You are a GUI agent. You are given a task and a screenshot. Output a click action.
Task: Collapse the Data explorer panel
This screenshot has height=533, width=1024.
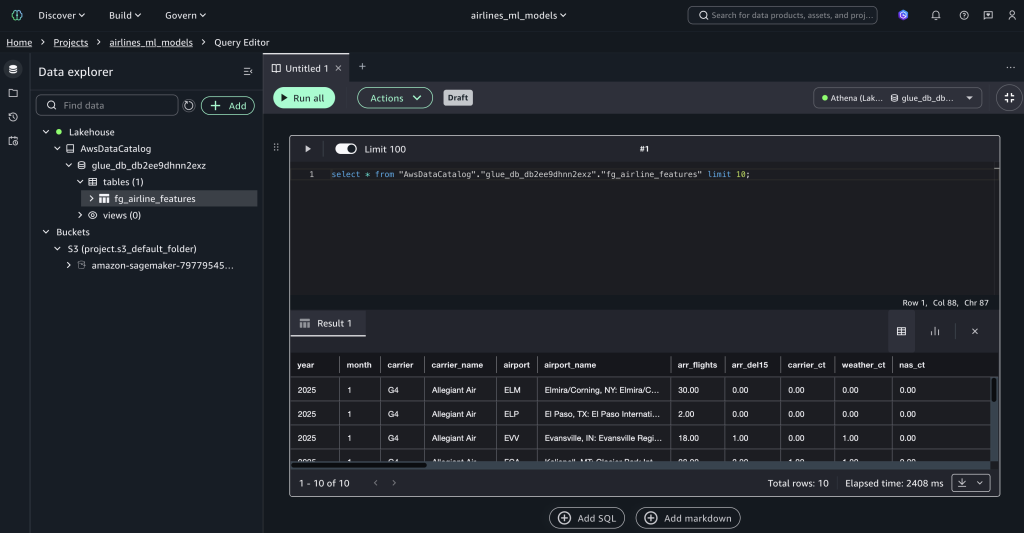[248, 72]
